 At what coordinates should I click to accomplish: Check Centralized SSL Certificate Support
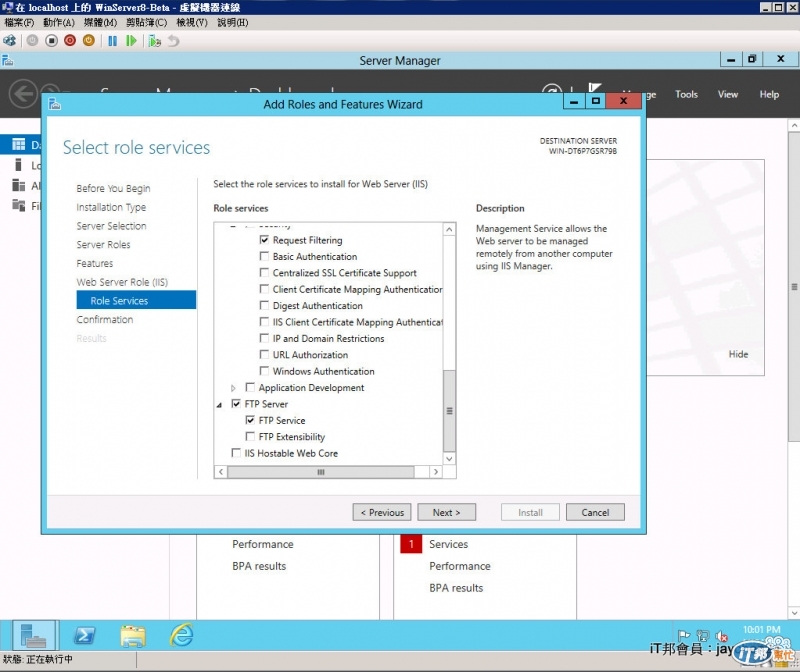(264, 272)
